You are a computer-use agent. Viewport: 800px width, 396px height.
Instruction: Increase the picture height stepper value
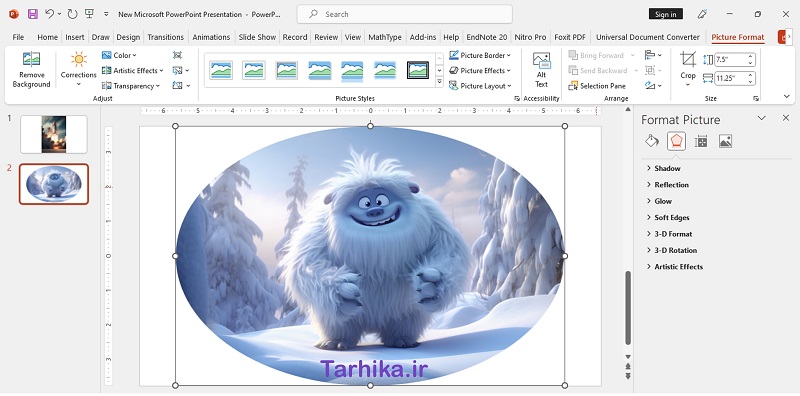click(751, 57)
